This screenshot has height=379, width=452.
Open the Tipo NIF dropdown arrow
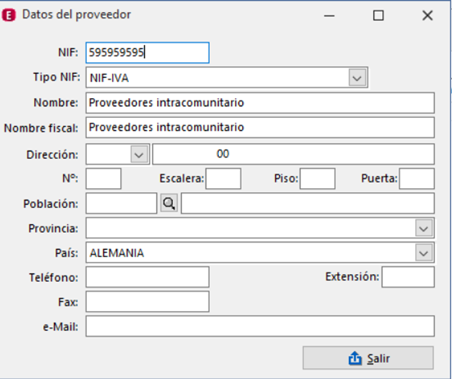coord(357,78)
